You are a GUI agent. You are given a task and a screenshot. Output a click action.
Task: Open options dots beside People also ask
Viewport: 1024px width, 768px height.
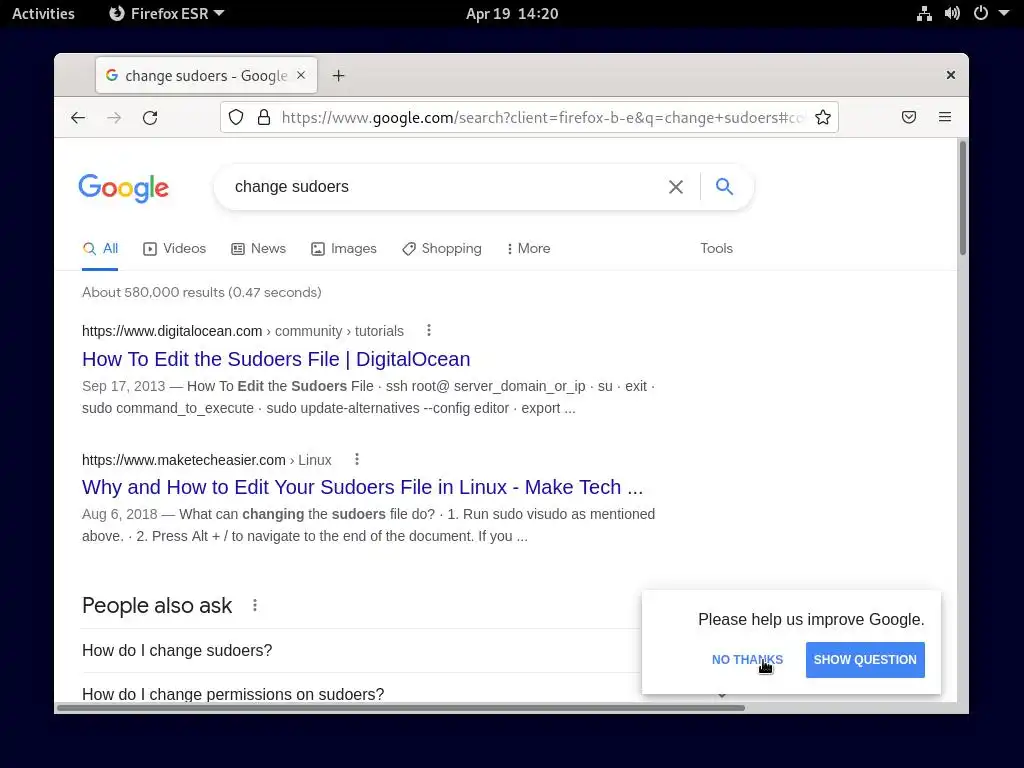[x=255, y=605]
